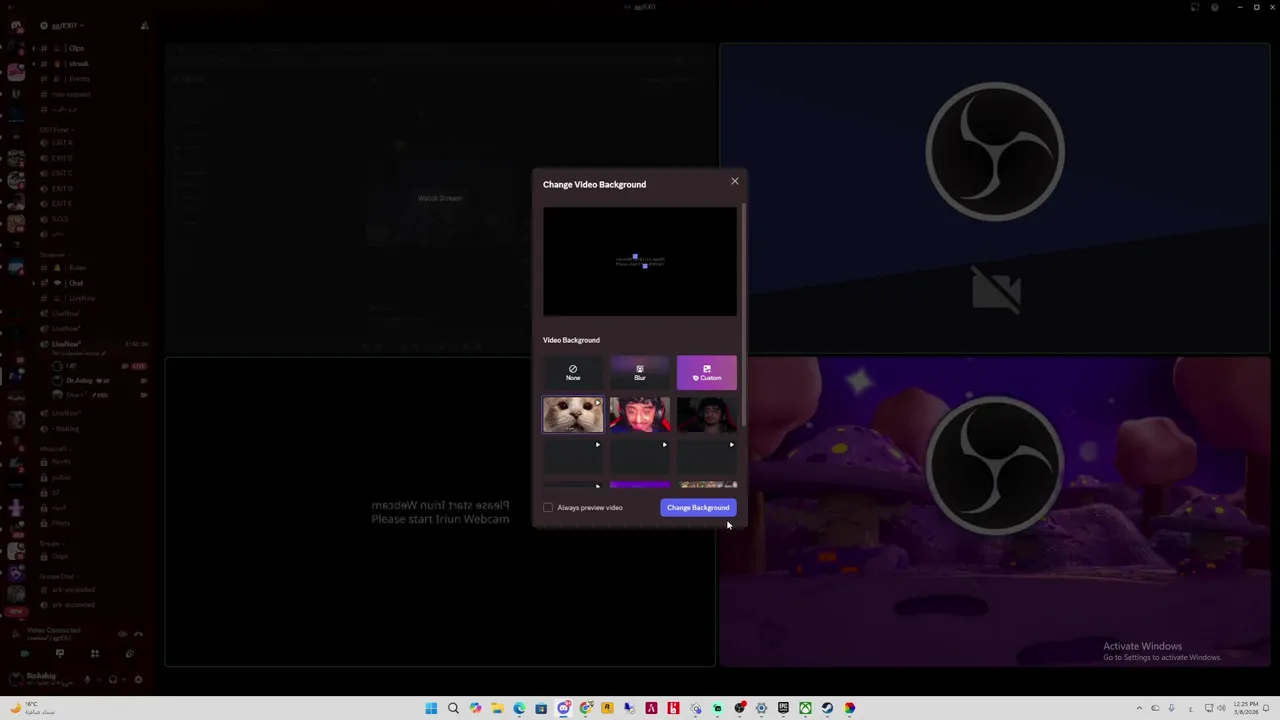Open the weather widget on taskbar
Screen dimensions: 1280x720
coord(33,708)
